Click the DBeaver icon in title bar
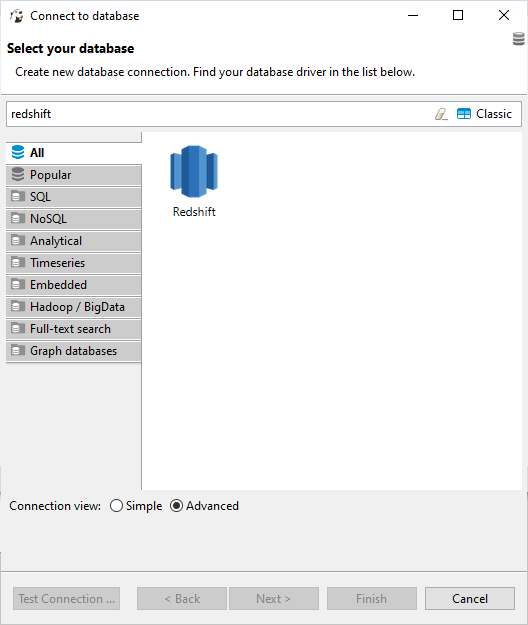The height and width of the screenshot is (625, 528). (x=17, y=16)
